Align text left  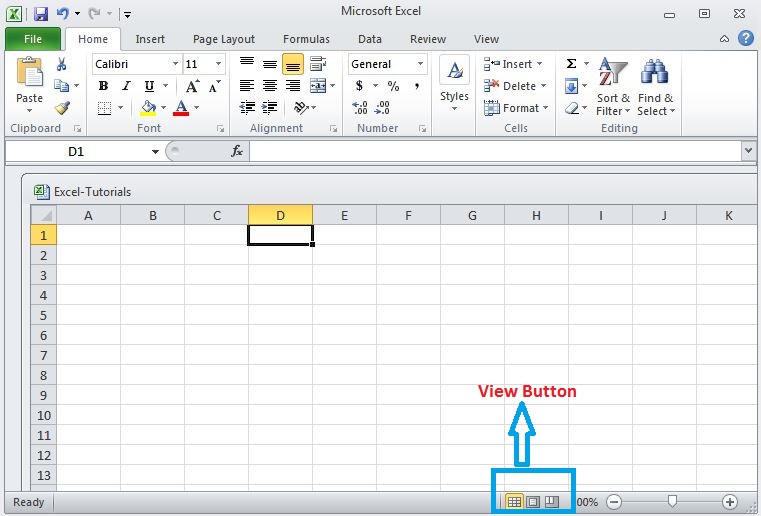click(x=247, y=86)
